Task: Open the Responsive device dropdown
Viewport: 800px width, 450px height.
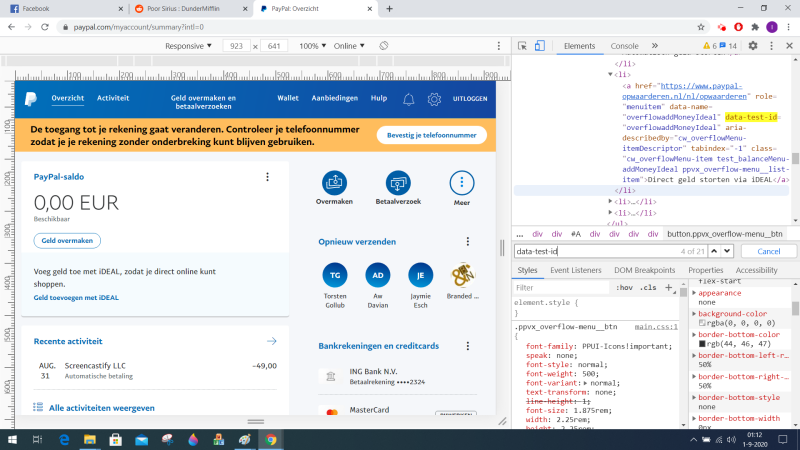Action: (x=188, y=46)
